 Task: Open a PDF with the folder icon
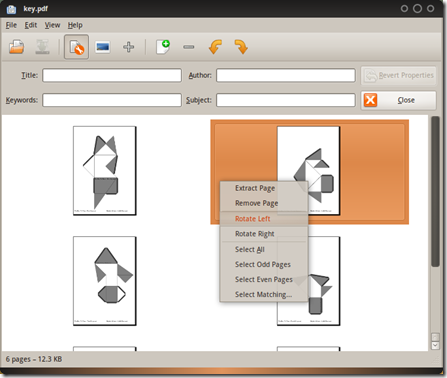(16, 47)
